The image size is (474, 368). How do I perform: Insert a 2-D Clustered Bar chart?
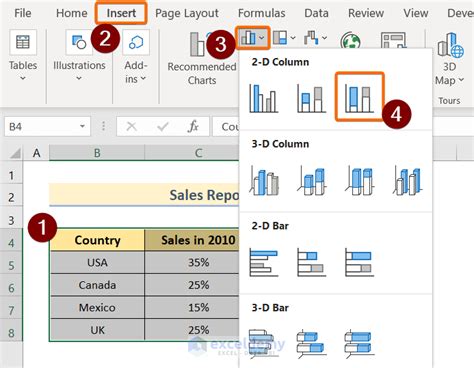pos(264,262)
